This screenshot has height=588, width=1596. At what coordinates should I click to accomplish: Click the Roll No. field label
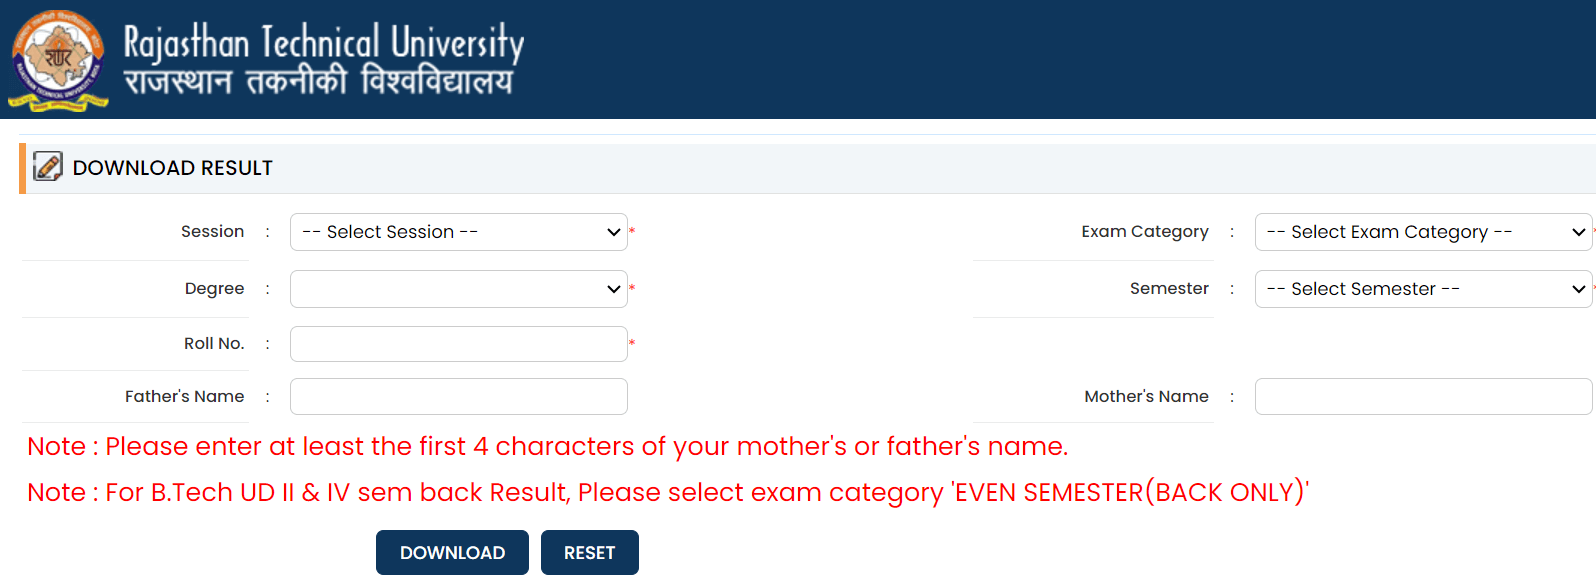click(214, 344)
